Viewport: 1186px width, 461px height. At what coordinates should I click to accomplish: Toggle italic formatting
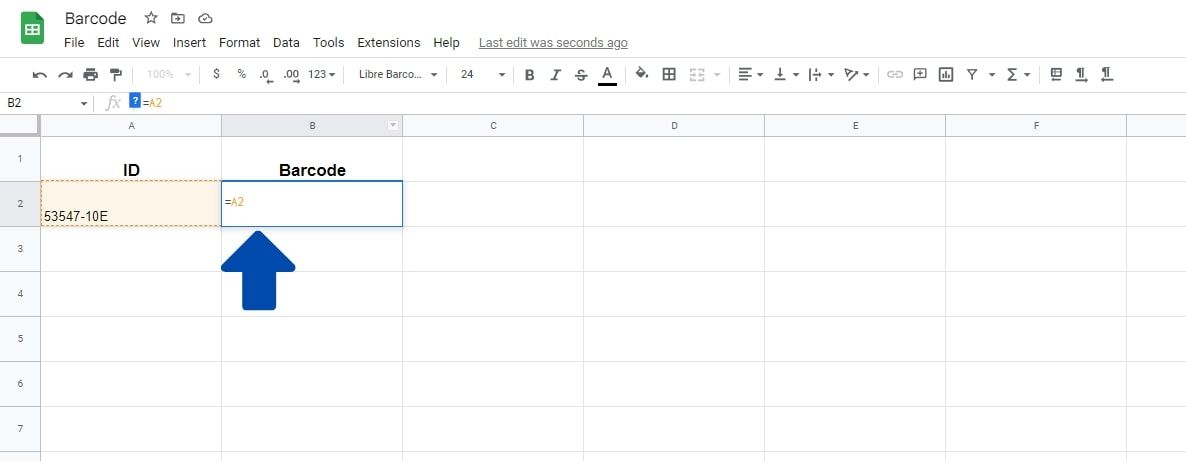tap(555, 74)
